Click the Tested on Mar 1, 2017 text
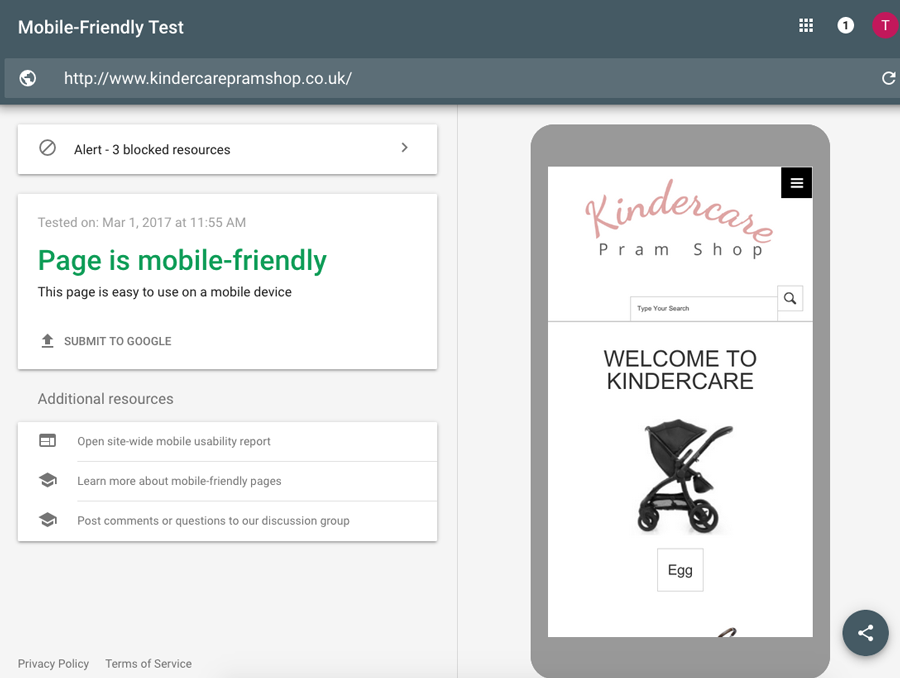The height and width of the screenshot is (678, 900). [142, 223]
